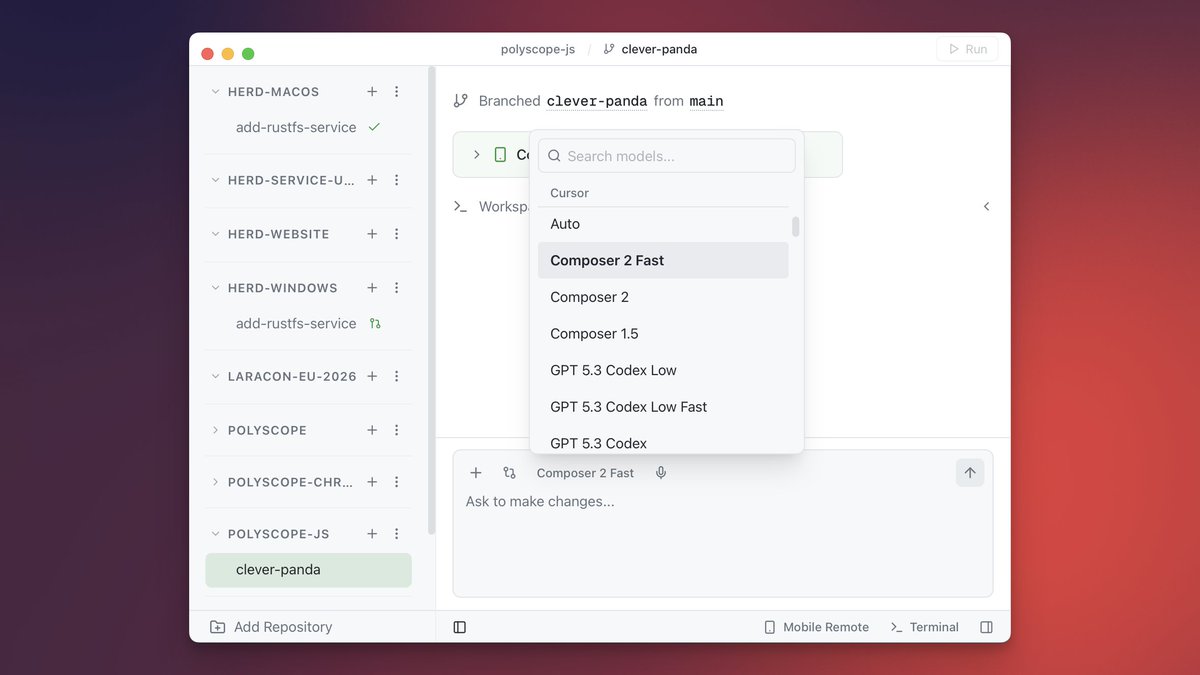The width and height of the screenshot is (1200, 675).
Task: Open POLYSCOPE-JS more options menu
Action: (396, 534)
